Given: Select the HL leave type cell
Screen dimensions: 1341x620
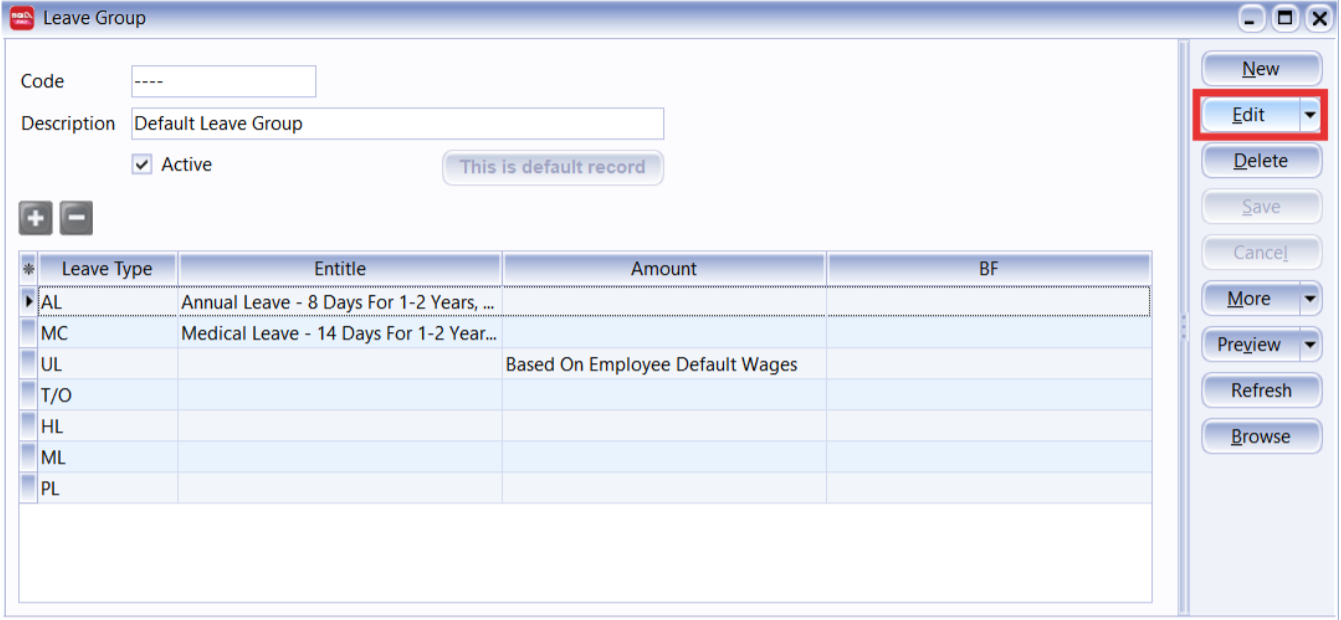Looking at the screenshot, I should [108, 426].
